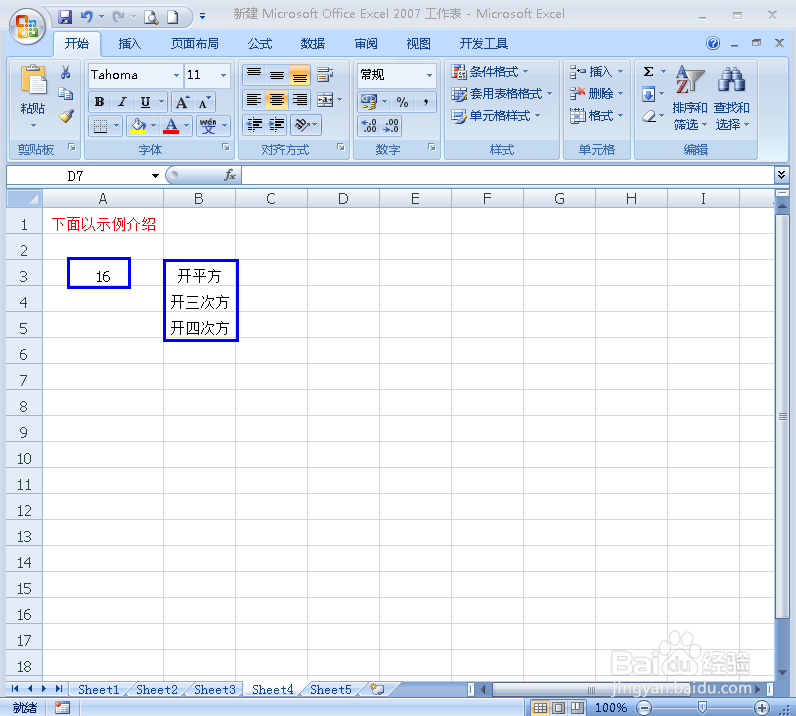796x716 pixels.
Task: Click the vertical scrollbar down arrow
Action: [782, 673]
